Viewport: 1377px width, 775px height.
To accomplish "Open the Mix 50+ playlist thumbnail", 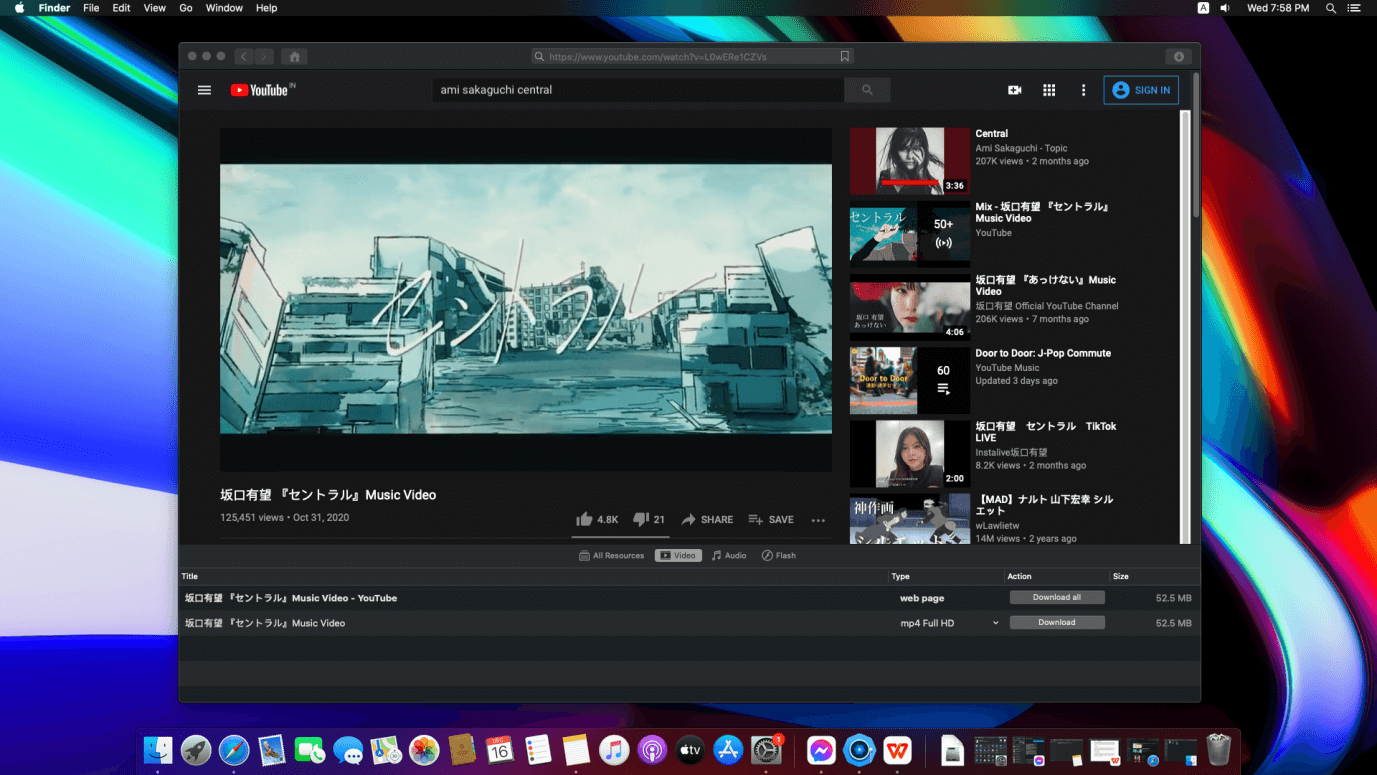I will point(910,234).
